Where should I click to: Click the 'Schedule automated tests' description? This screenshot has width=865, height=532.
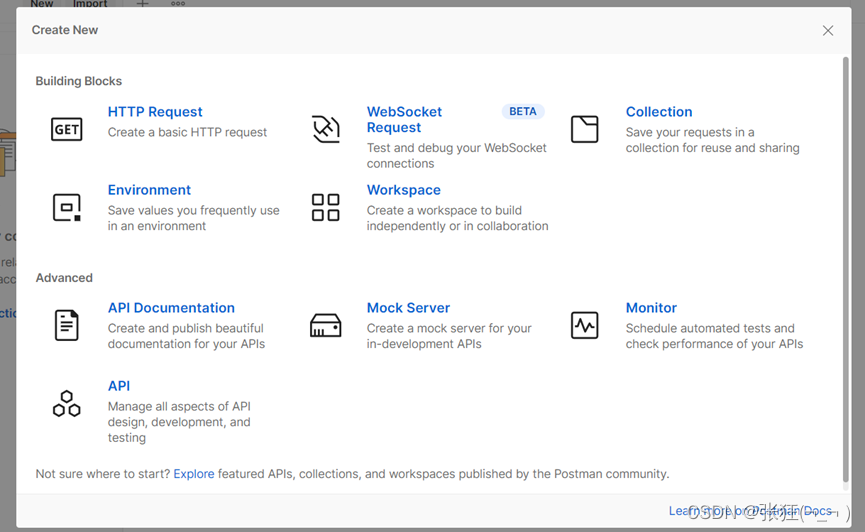(714, 336)
